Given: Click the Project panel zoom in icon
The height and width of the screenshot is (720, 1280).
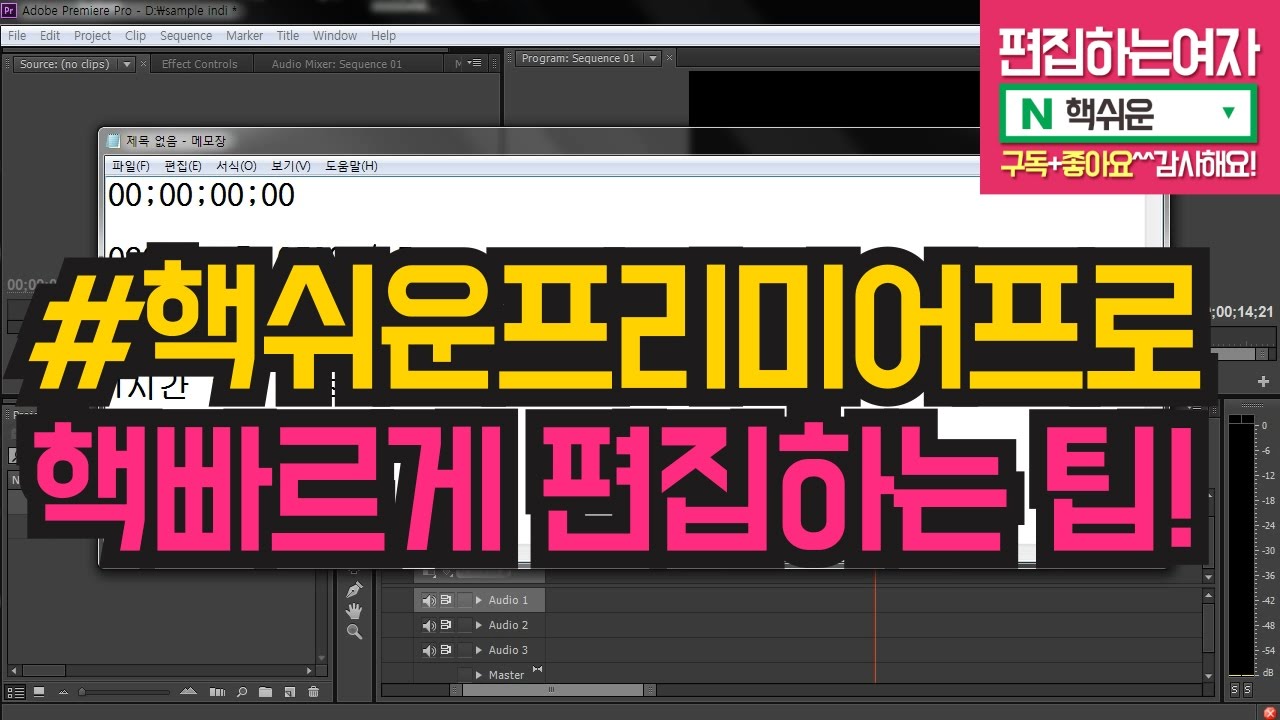Looking at the screenshot, I should point(188,692).
